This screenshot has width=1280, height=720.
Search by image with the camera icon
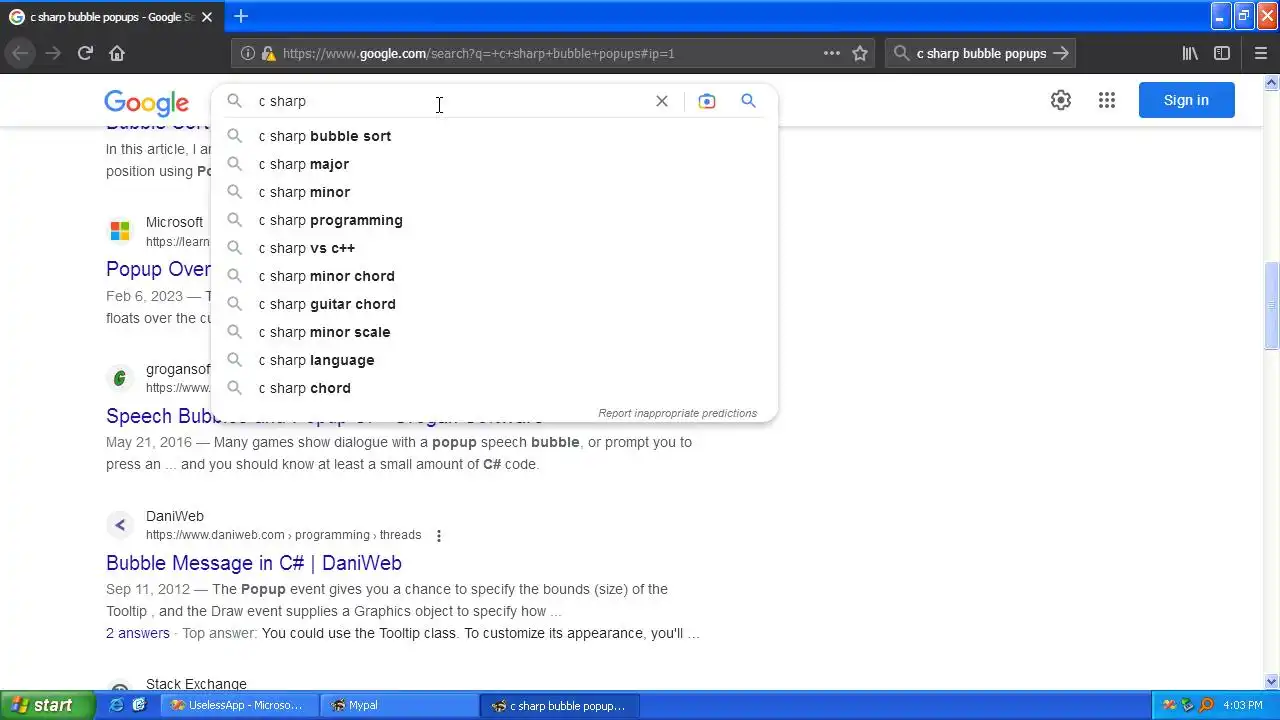tap(707, 101)
